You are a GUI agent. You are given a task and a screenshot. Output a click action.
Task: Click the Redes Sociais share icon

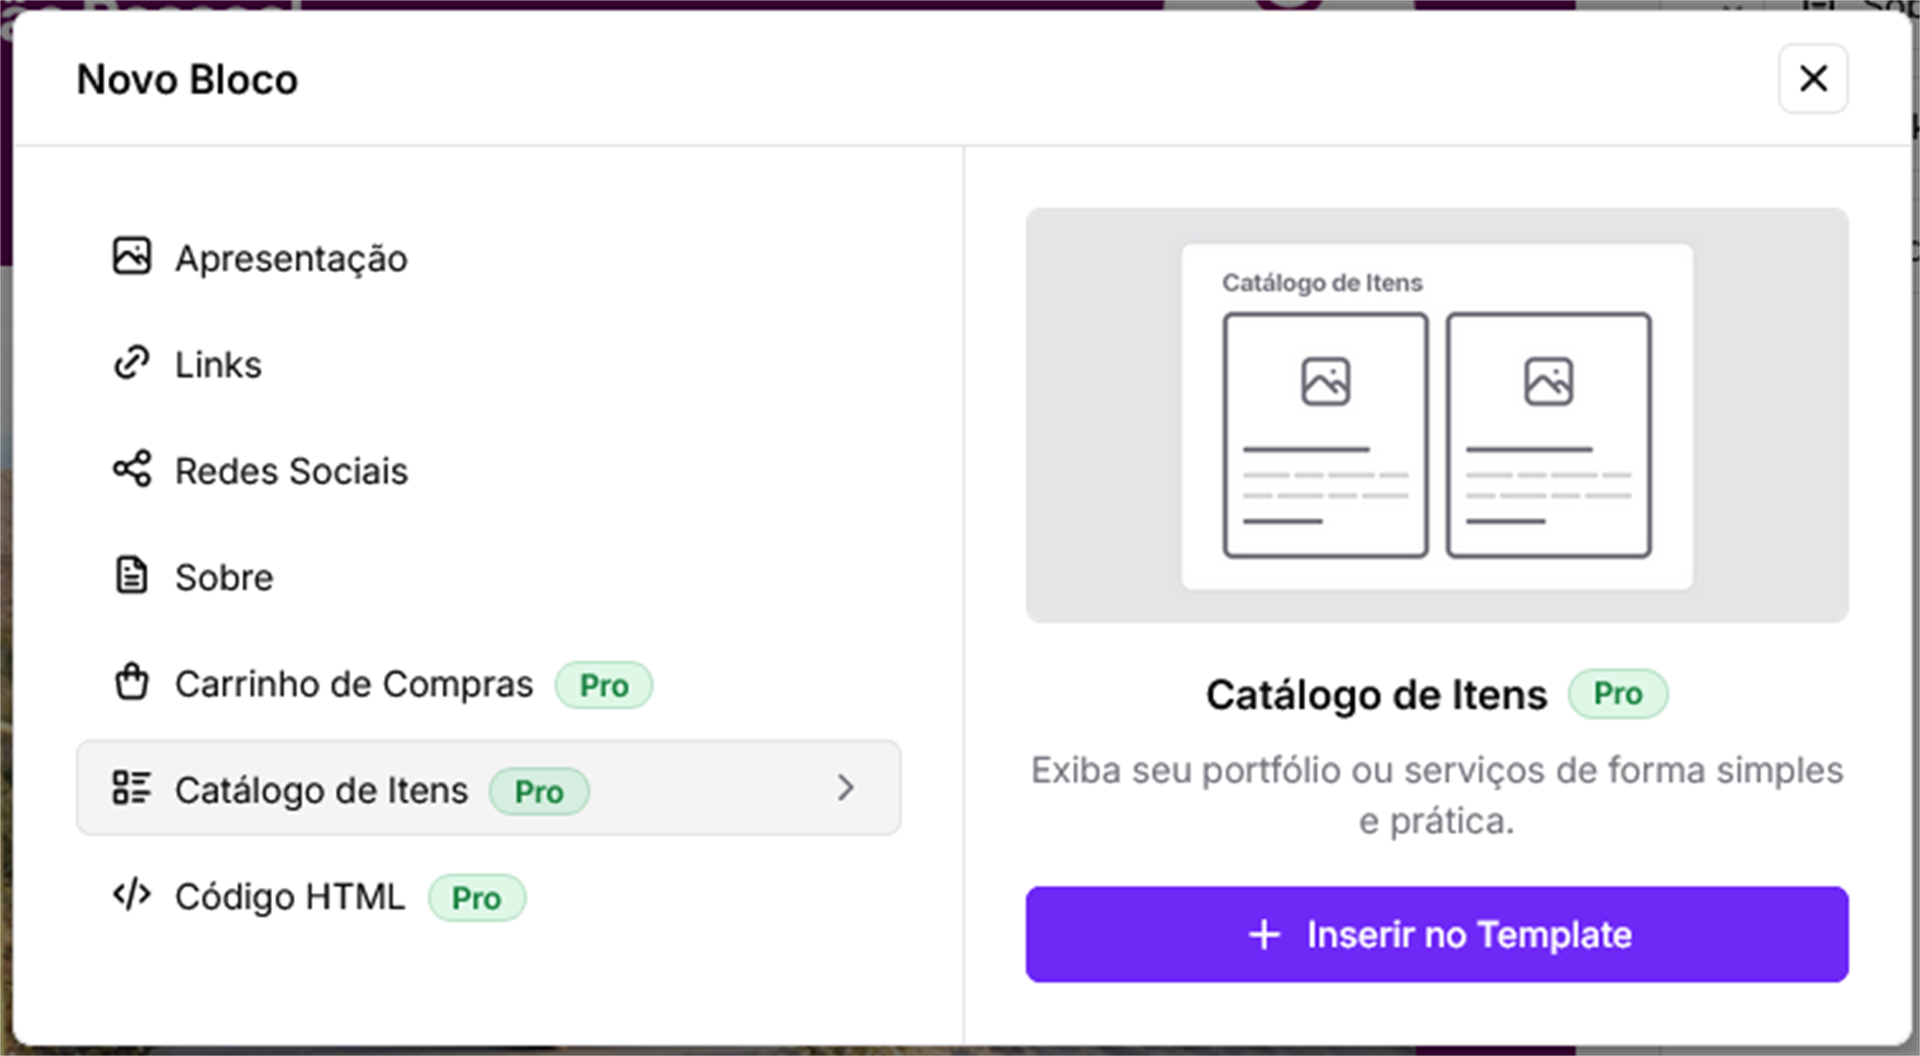131,469
